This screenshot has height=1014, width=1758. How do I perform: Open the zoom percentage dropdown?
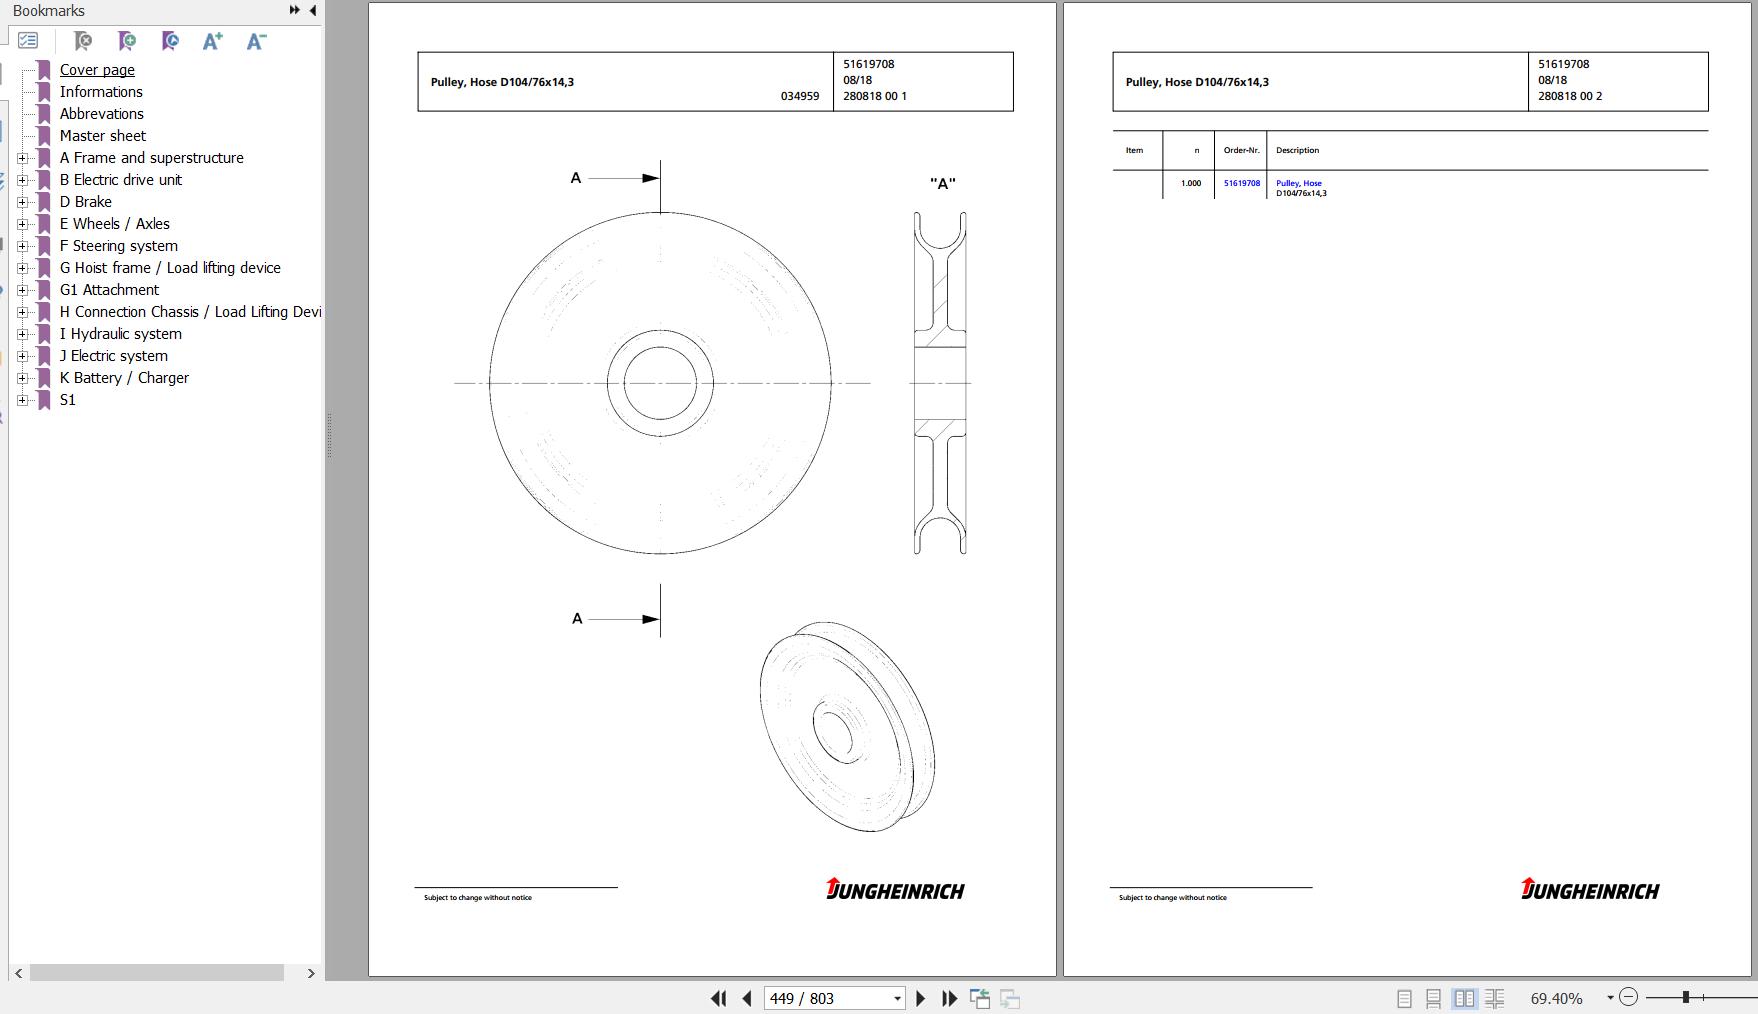[x=1610, y=998]
